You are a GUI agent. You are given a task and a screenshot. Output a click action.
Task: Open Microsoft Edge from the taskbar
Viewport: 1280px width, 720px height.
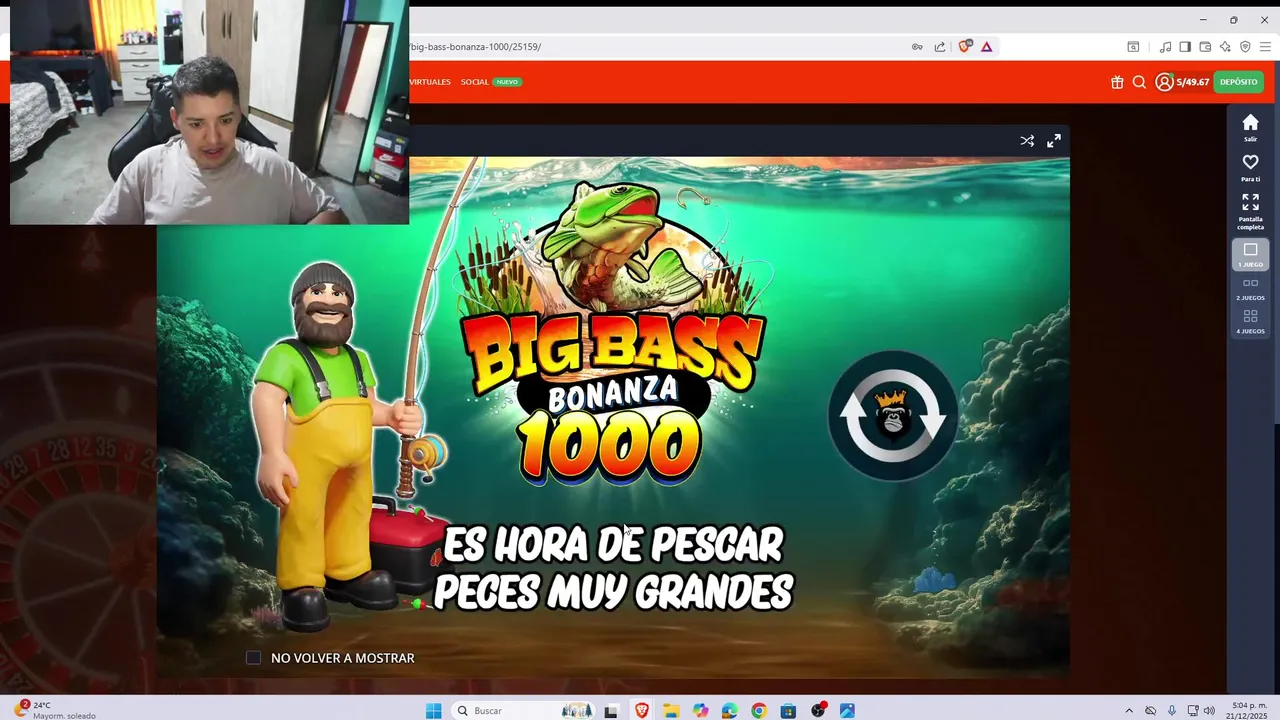pyautogui.click(x=730, y=711)
